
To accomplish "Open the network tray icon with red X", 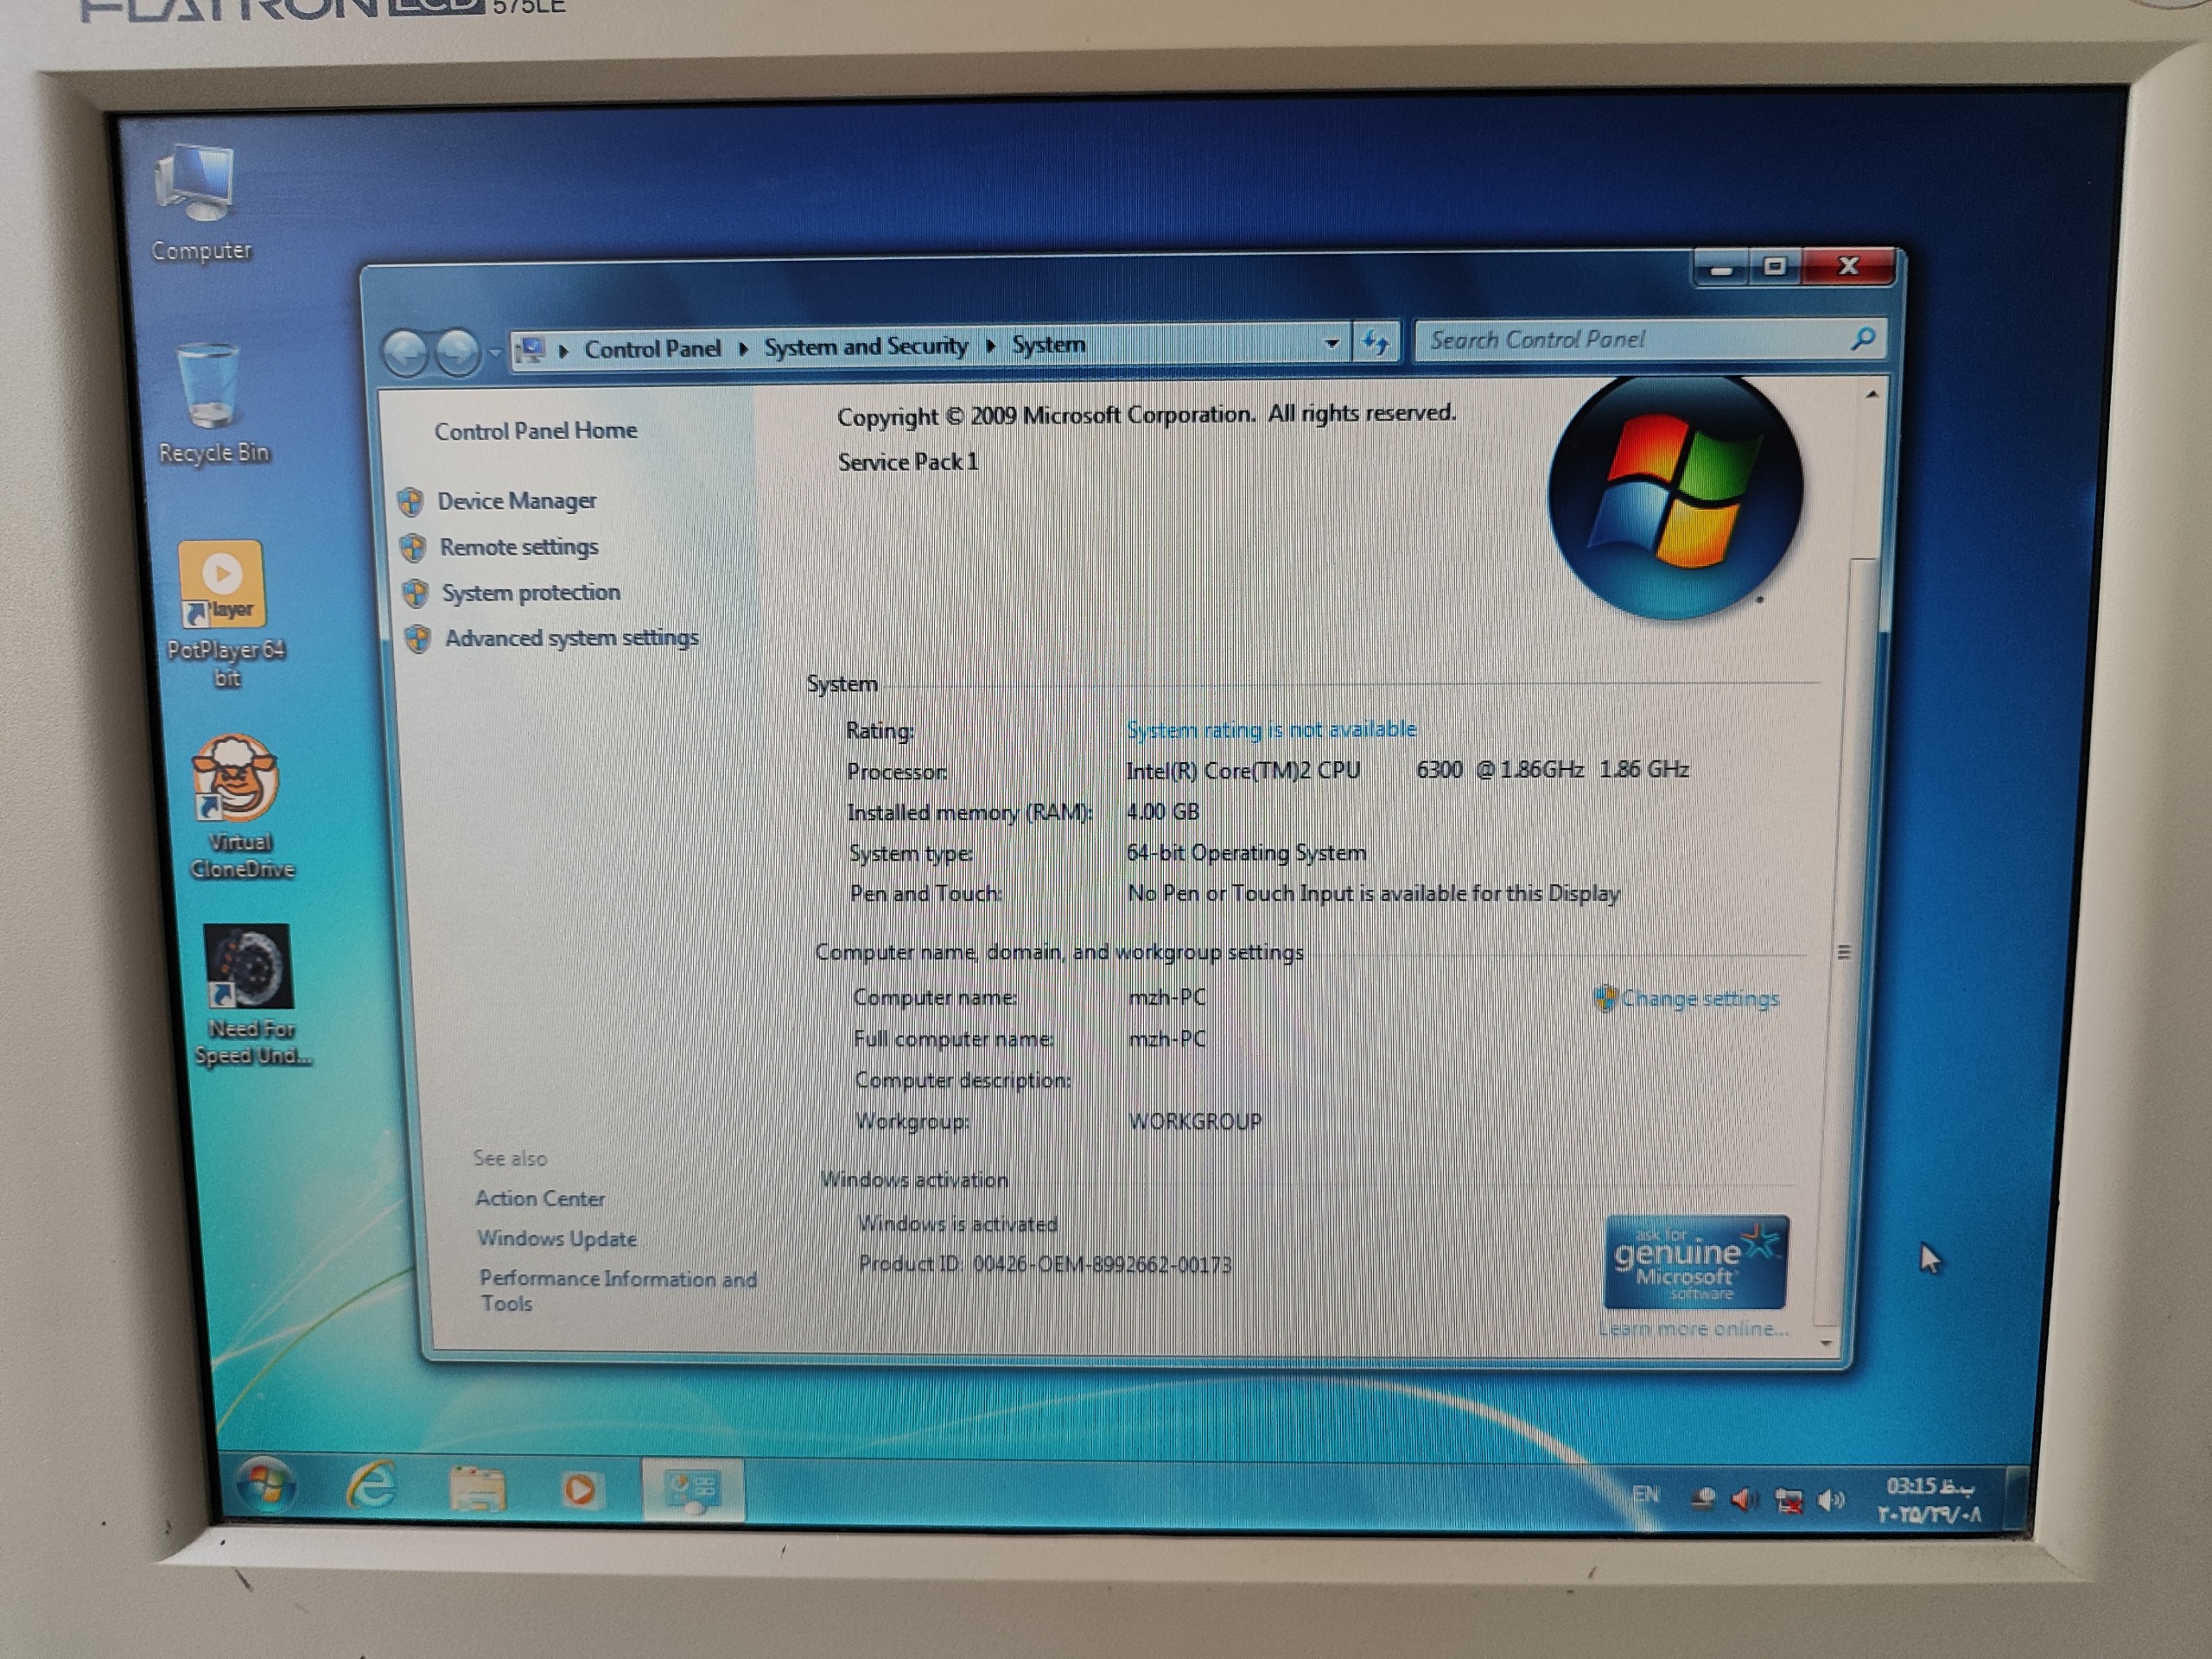I will point(1789,1499).
